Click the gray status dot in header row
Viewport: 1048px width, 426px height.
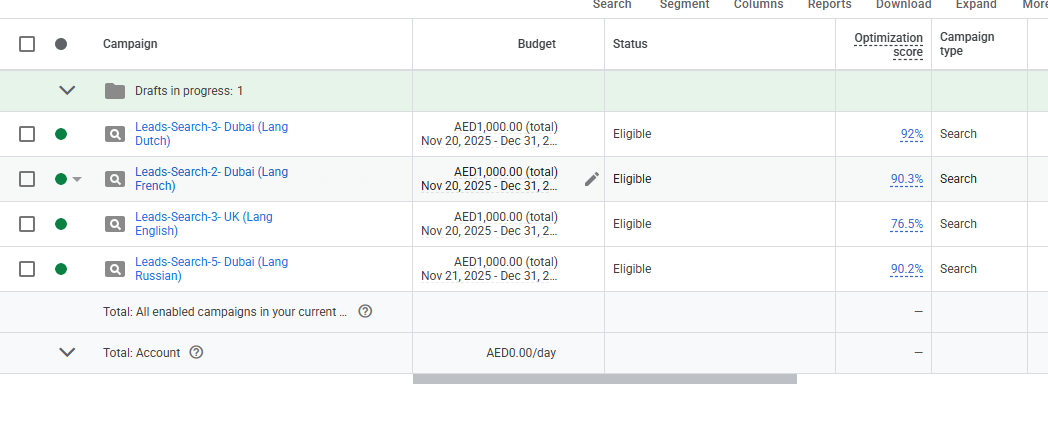click(x=61, y=44)
